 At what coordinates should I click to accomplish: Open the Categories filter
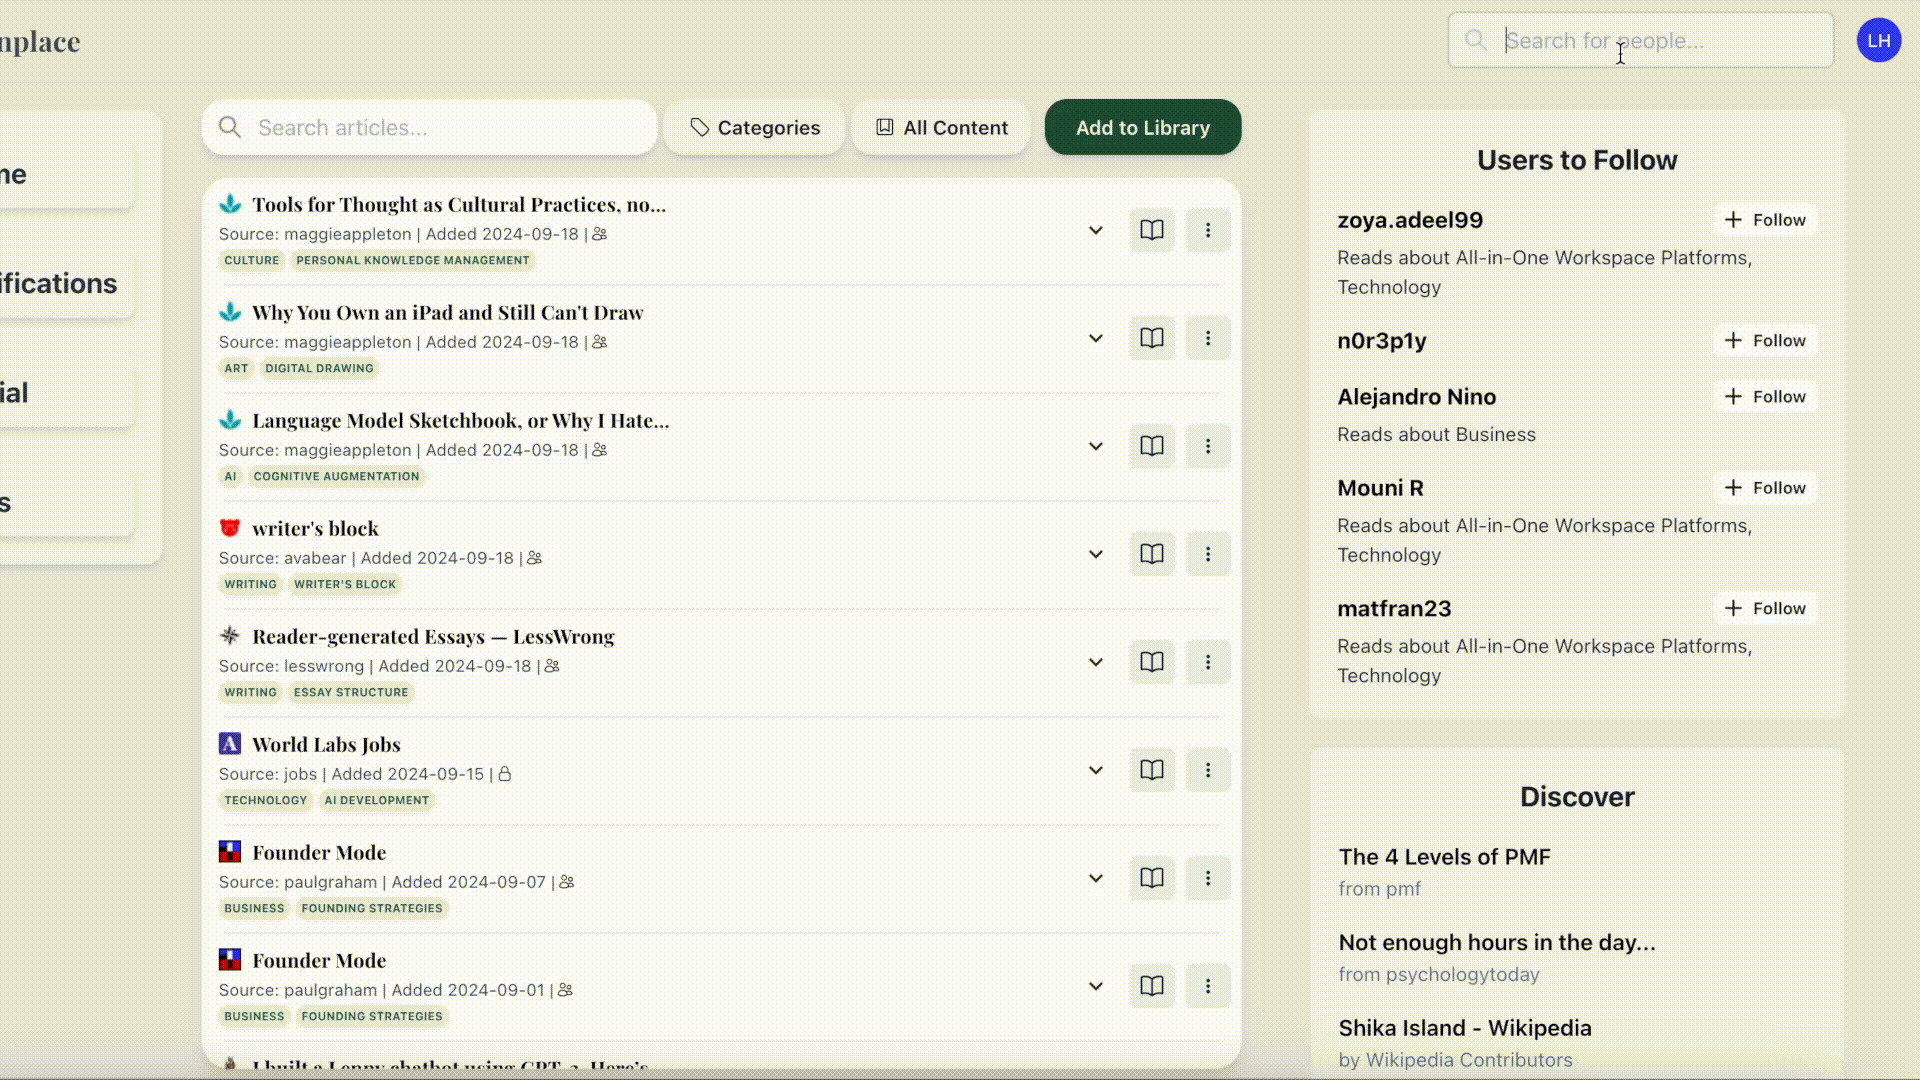755,128
